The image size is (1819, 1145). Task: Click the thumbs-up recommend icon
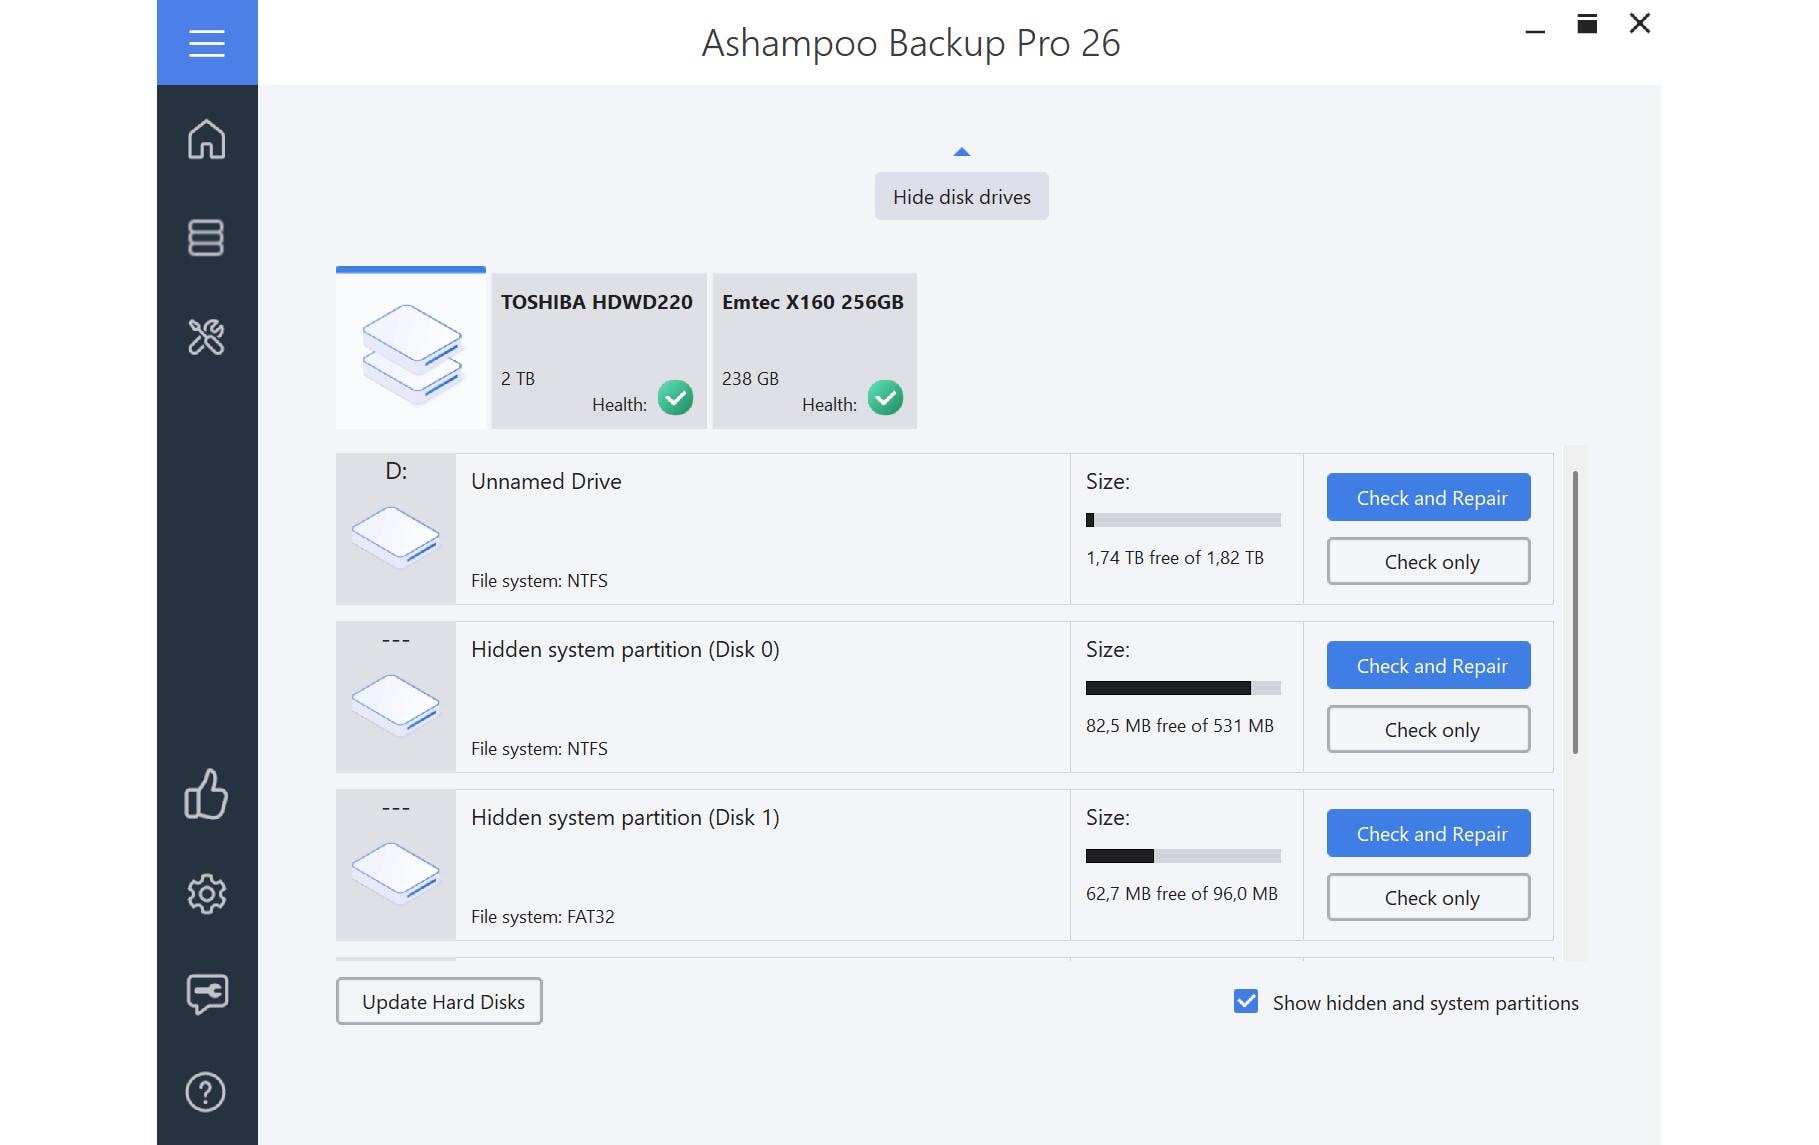pos(207,795)
